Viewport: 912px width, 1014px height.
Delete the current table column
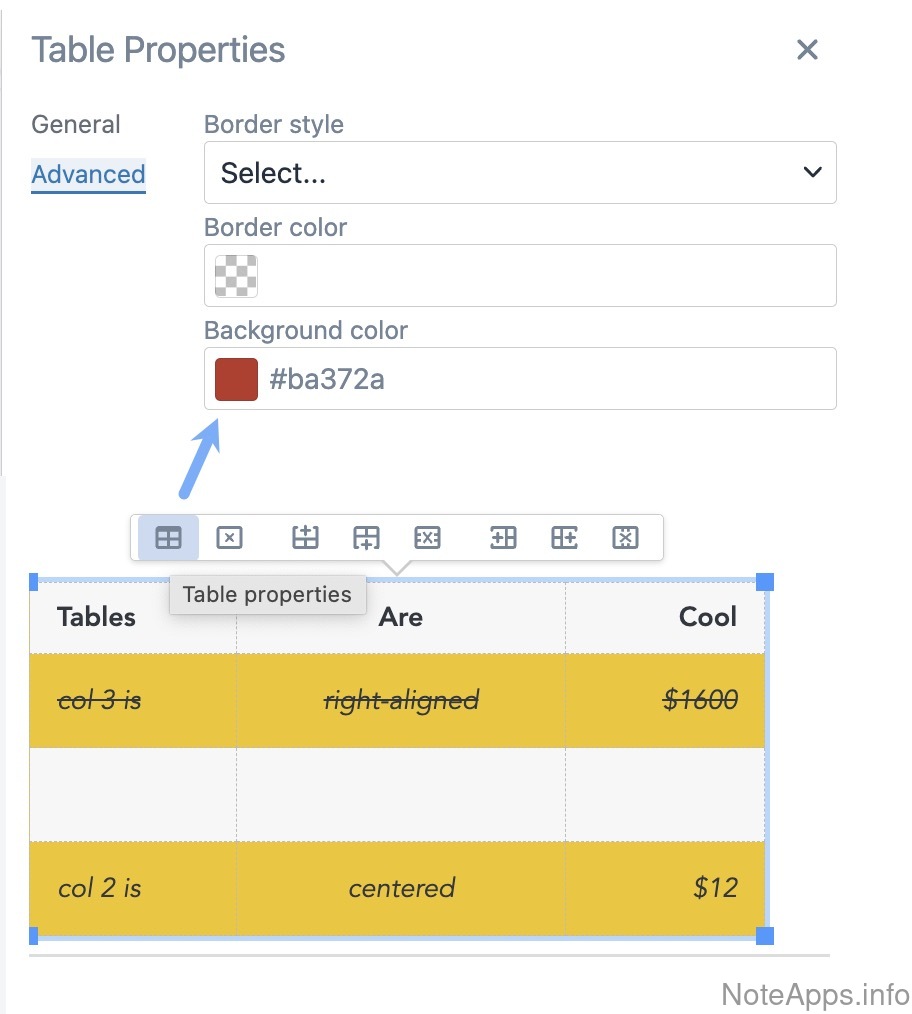(625, 538)
